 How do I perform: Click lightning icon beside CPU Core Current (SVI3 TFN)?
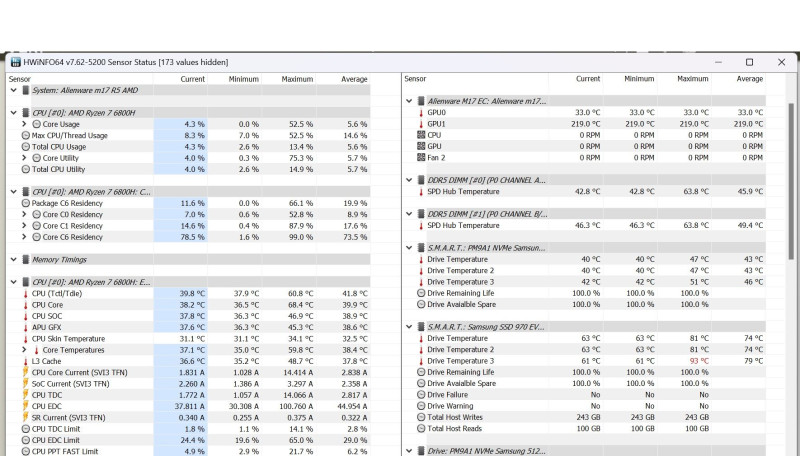click(x=26, y=372)
